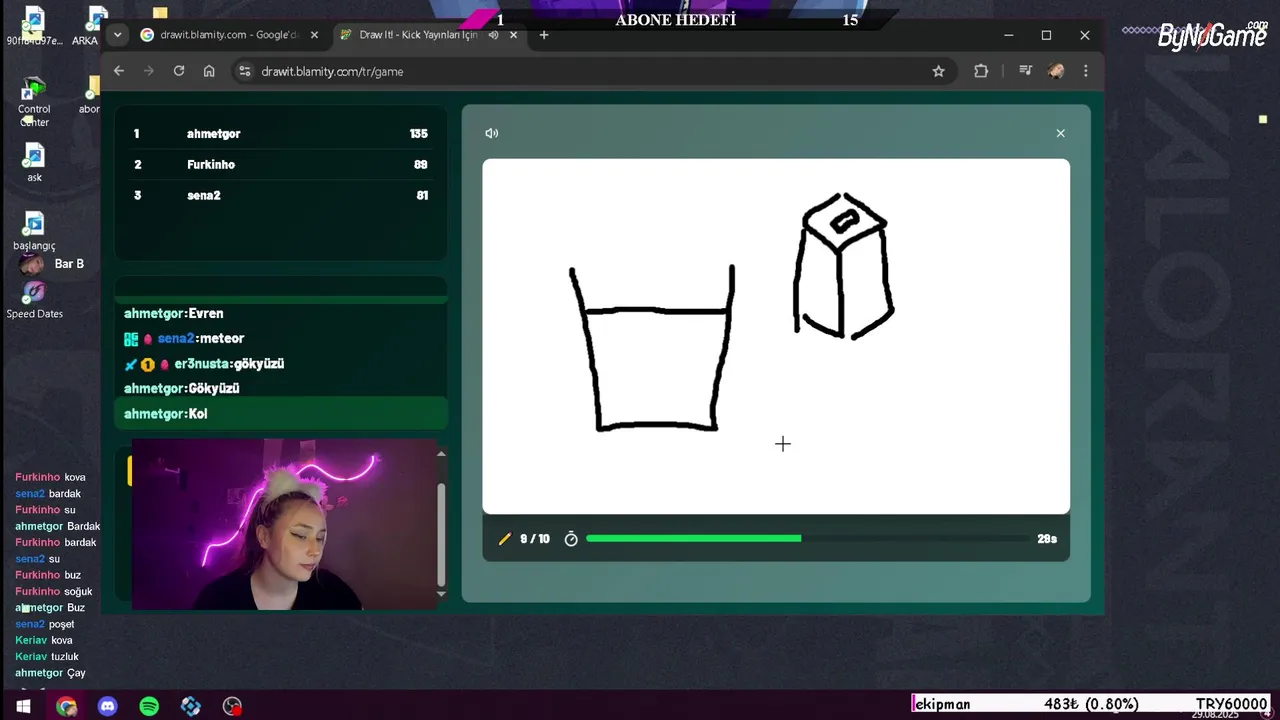Open site information icon in address bar

pyautogui.click(x=245, y=71)
